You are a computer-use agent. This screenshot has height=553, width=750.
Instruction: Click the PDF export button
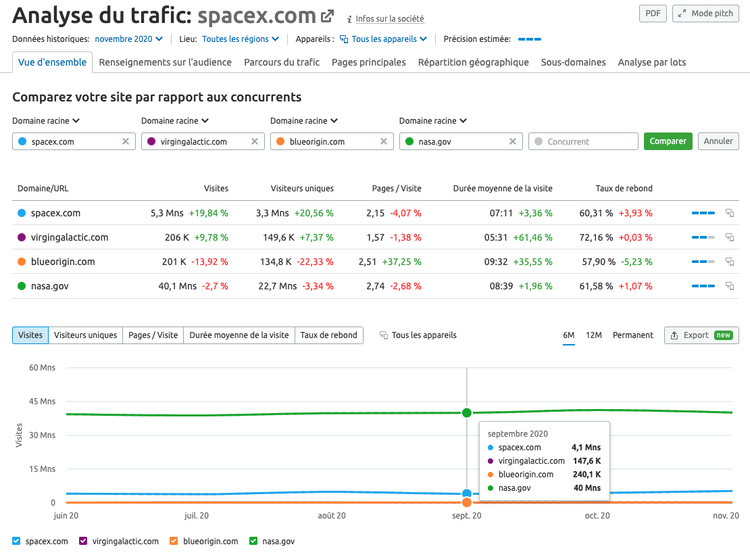[653, 13]
